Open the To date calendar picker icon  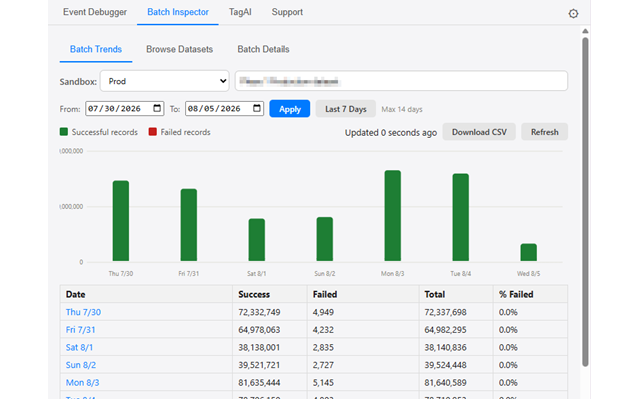[257, 108]
